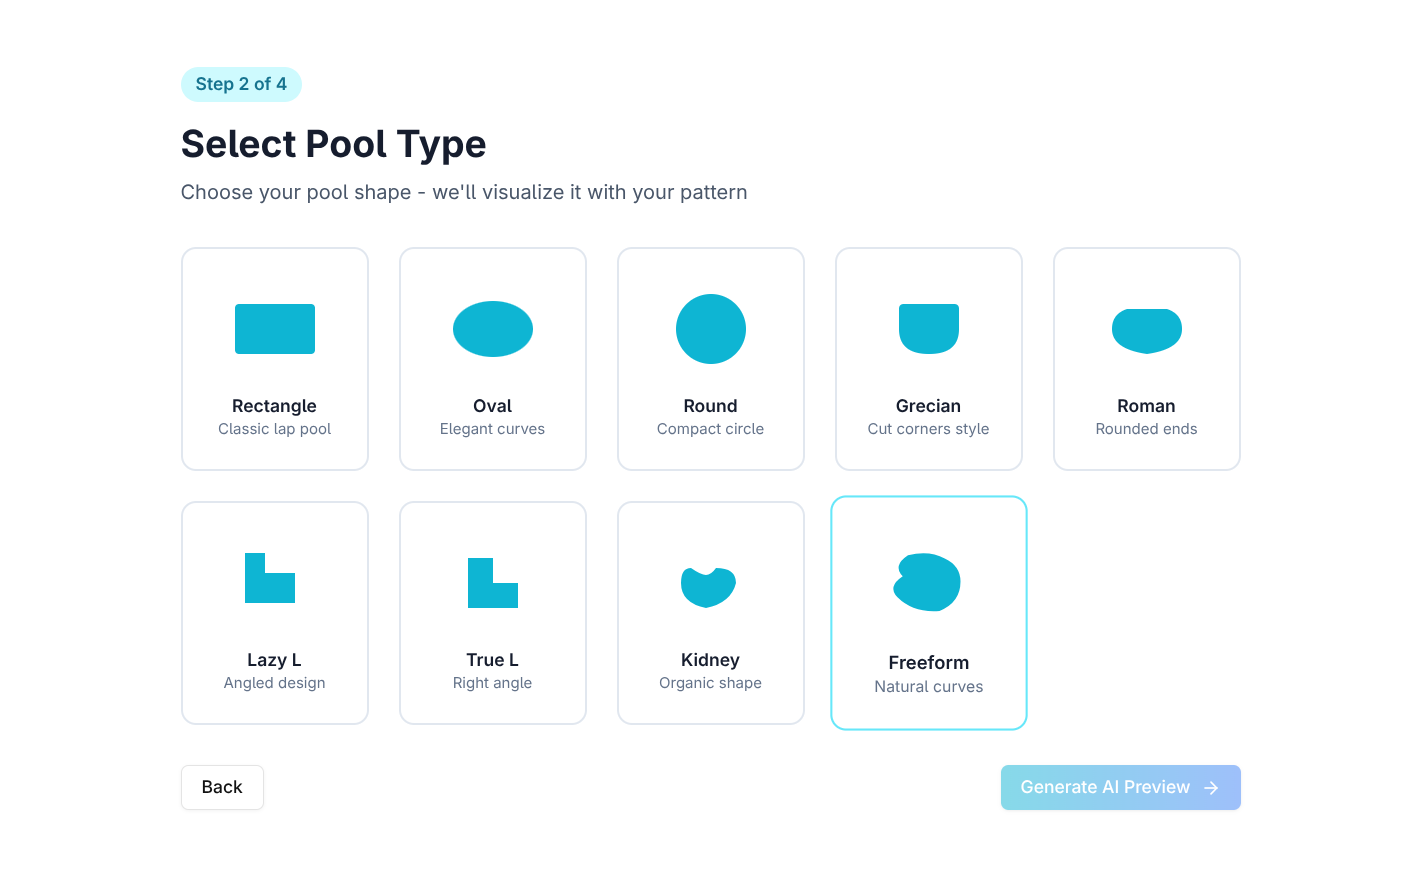This screenshot has width=1405, height=891.
Task: Choose the 'Organic shape' option card
Action: coord(711,613)
